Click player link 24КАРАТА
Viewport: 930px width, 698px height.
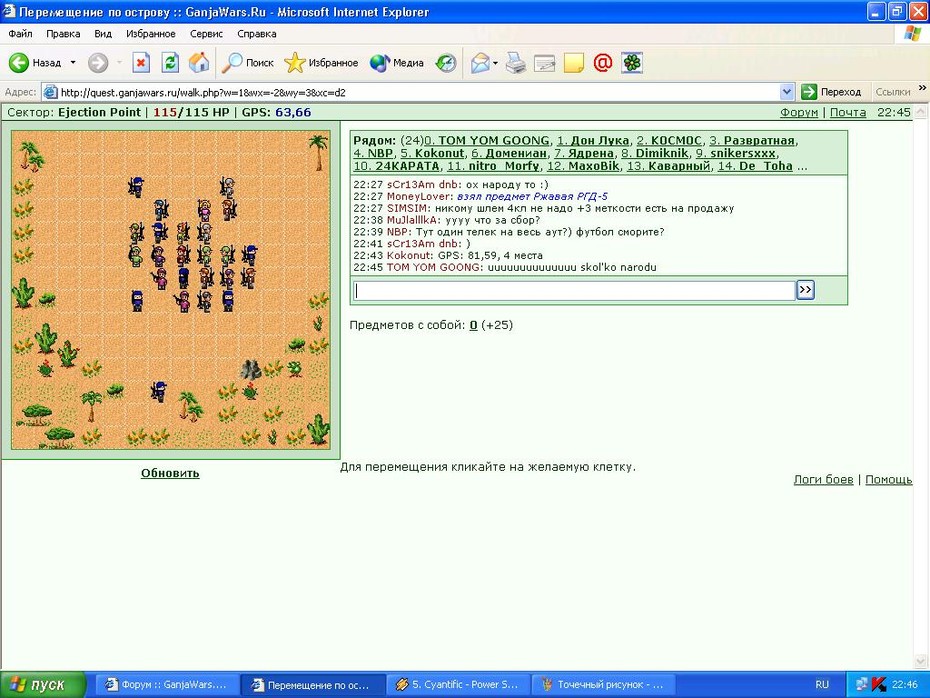pyautogui.click(x=396, y=166)
